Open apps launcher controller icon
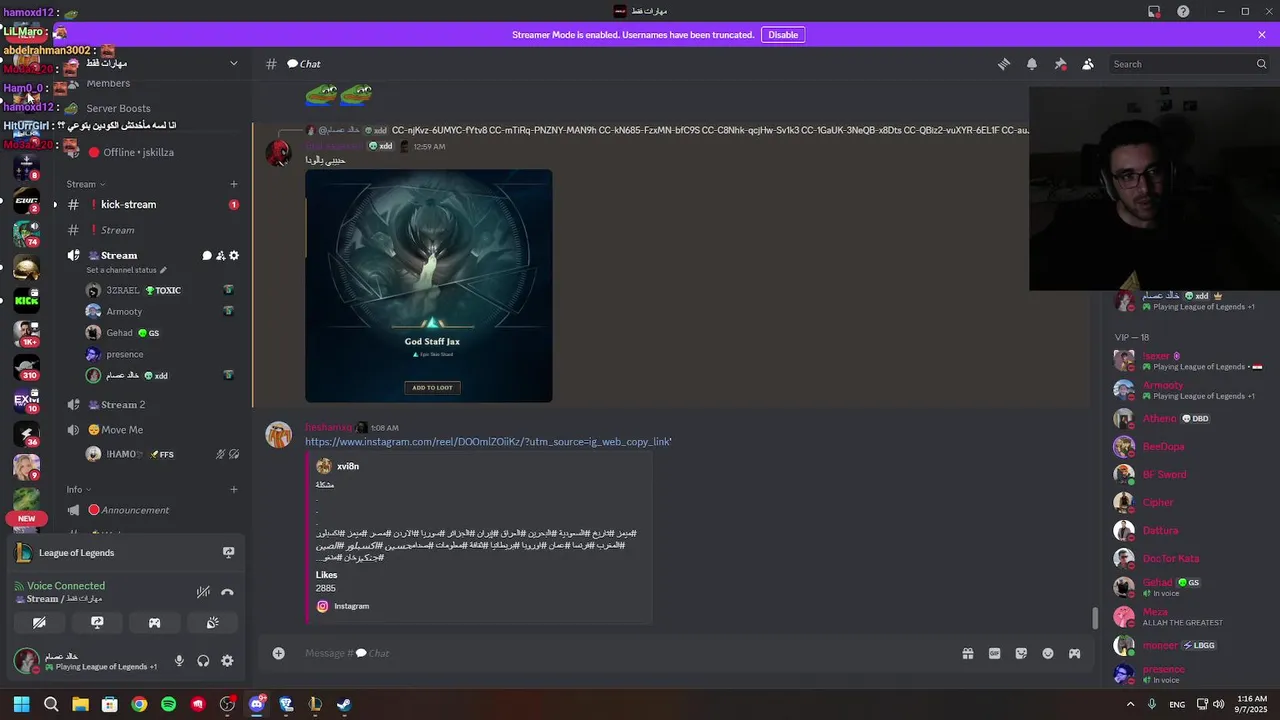1280x720 pixels. click(x=1074, y=654)
